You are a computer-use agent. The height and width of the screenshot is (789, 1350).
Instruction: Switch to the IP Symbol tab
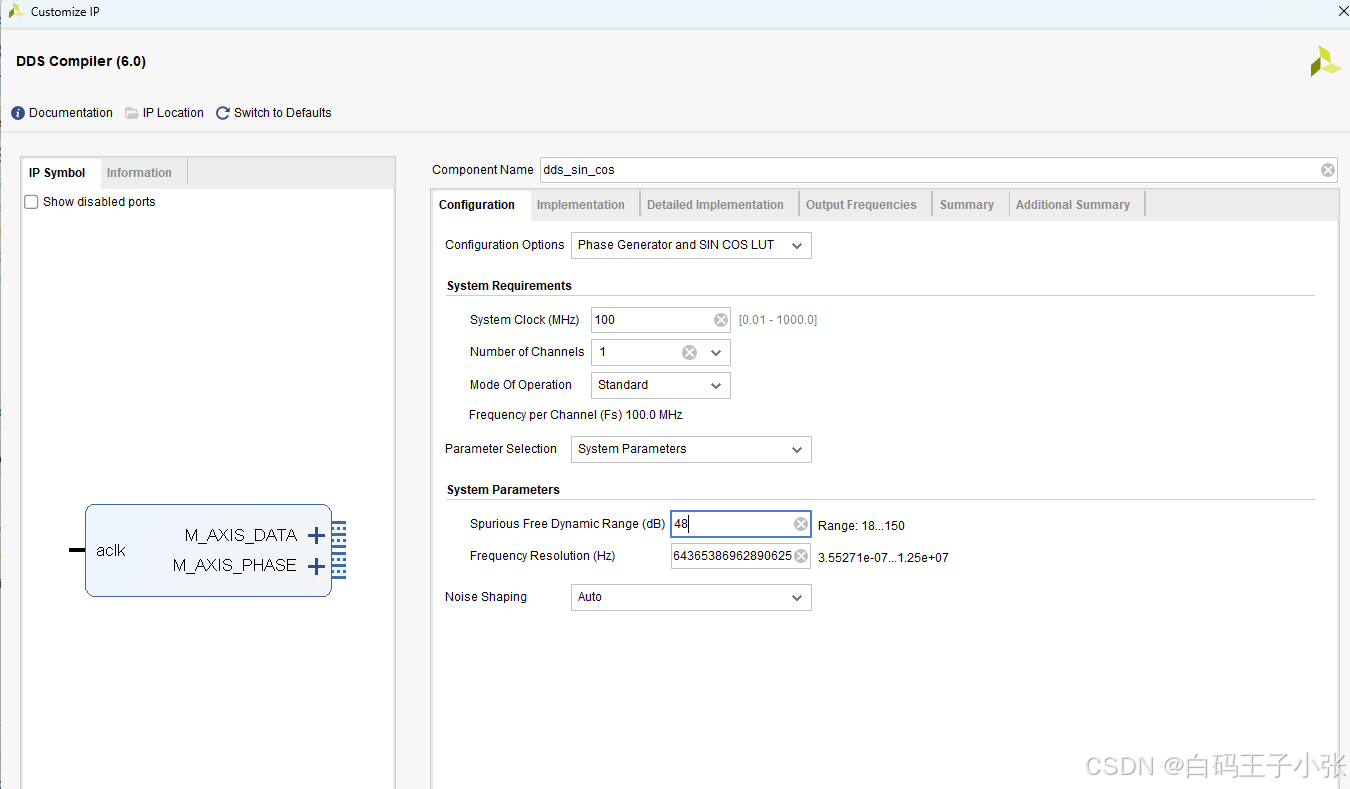pos(57,173)
